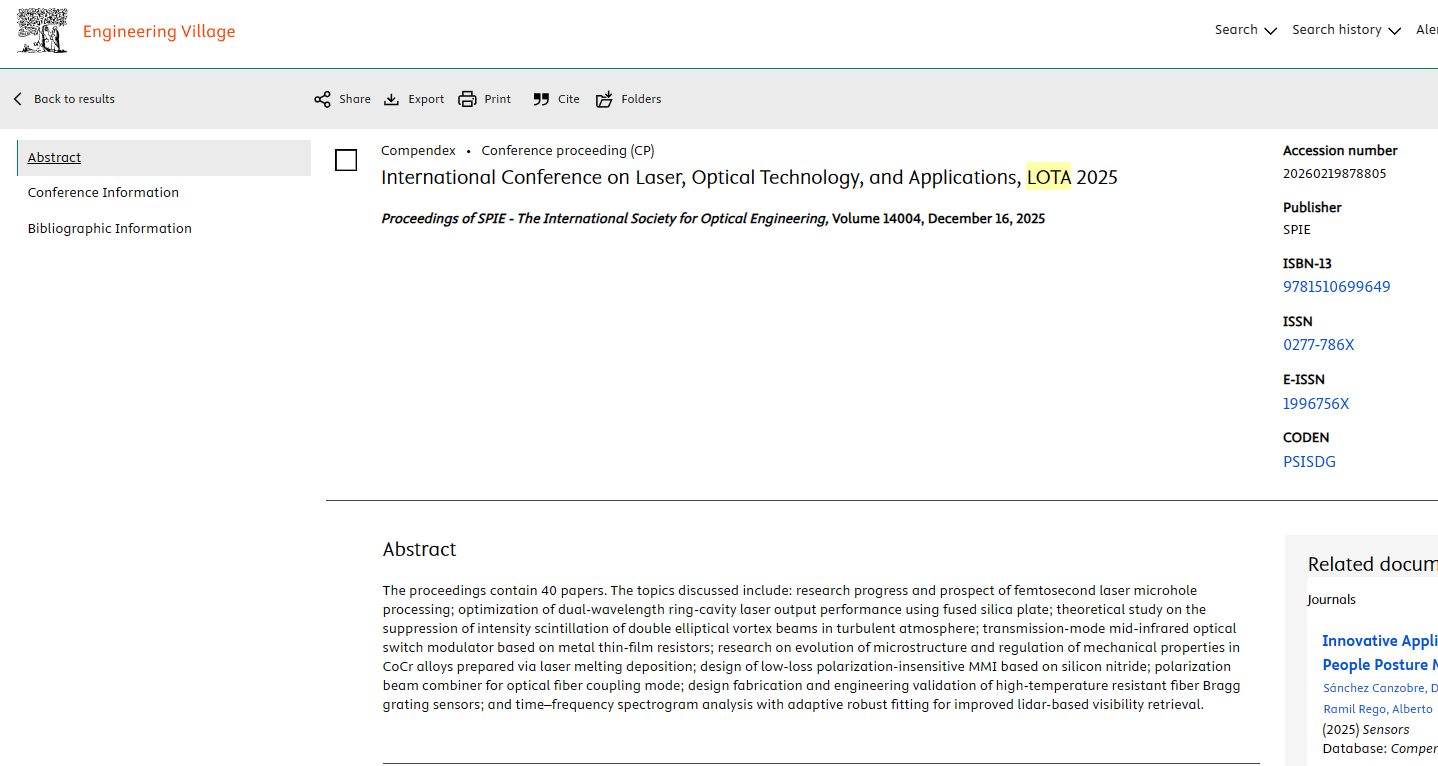Open ISBN-13 link 9781510699649

click(x=1336, y=287)
